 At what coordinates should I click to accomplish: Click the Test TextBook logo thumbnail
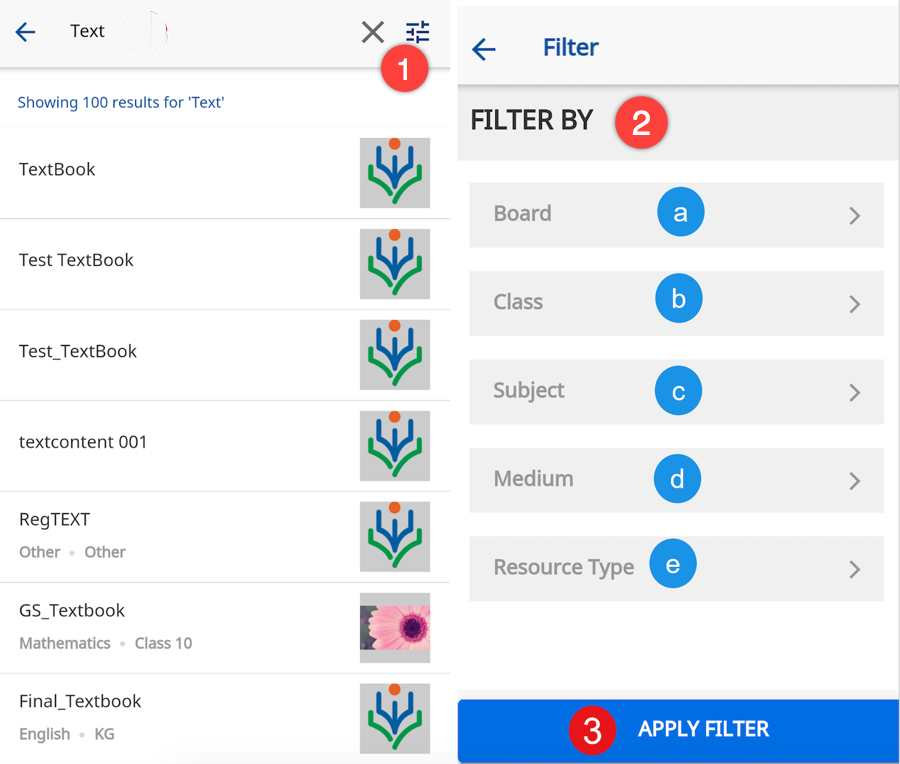click(395, 264)
